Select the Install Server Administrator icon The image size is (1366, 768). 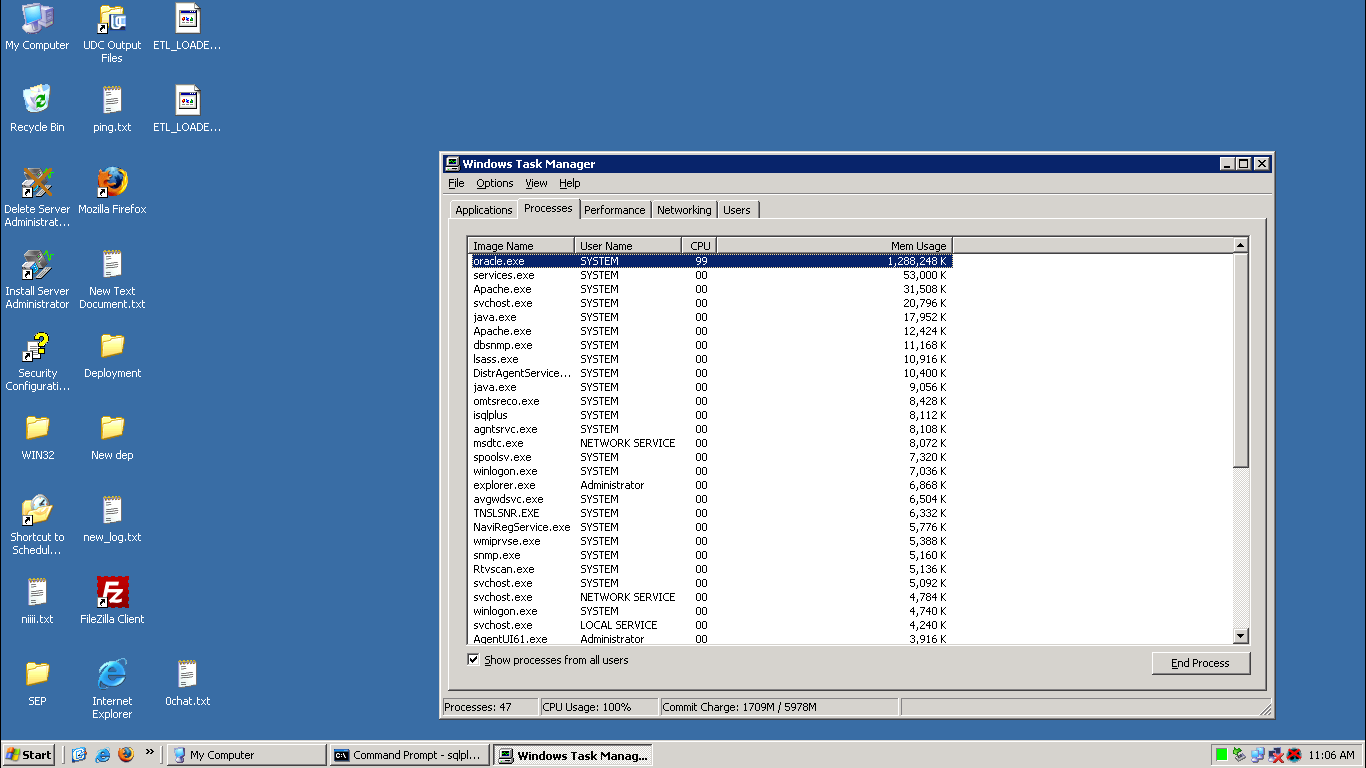coord(37,265)
